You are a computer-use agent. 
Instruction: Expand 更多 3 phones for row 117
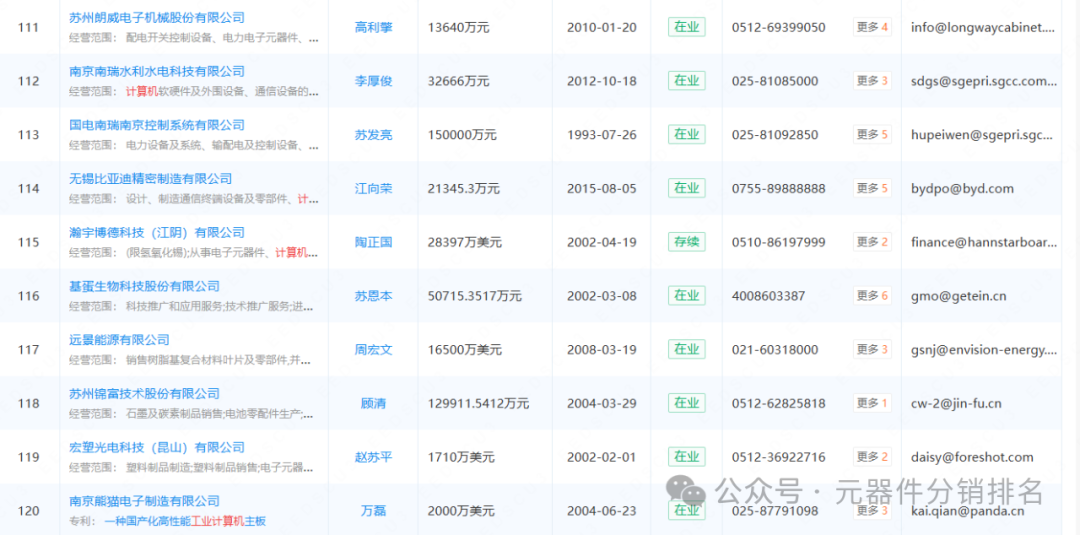point(872,350)
